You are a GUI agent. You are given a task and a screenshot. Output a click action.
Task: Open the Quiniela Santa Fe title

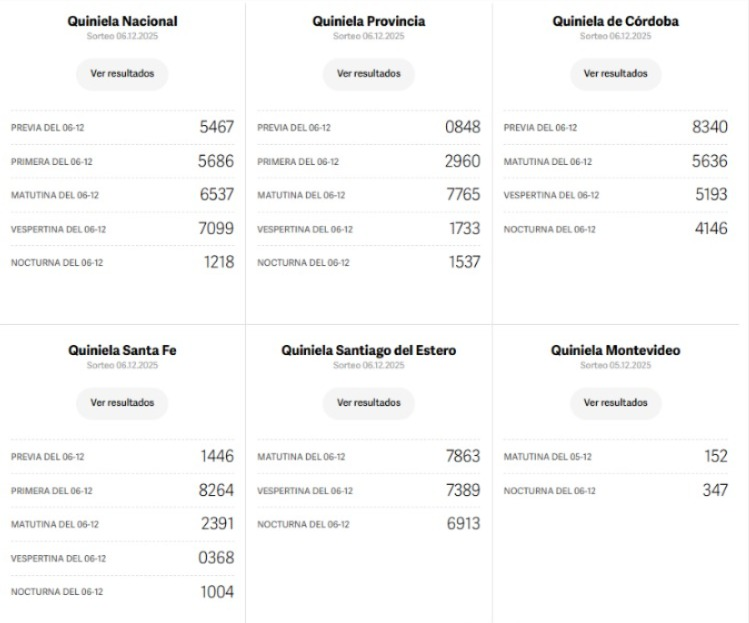122,351
